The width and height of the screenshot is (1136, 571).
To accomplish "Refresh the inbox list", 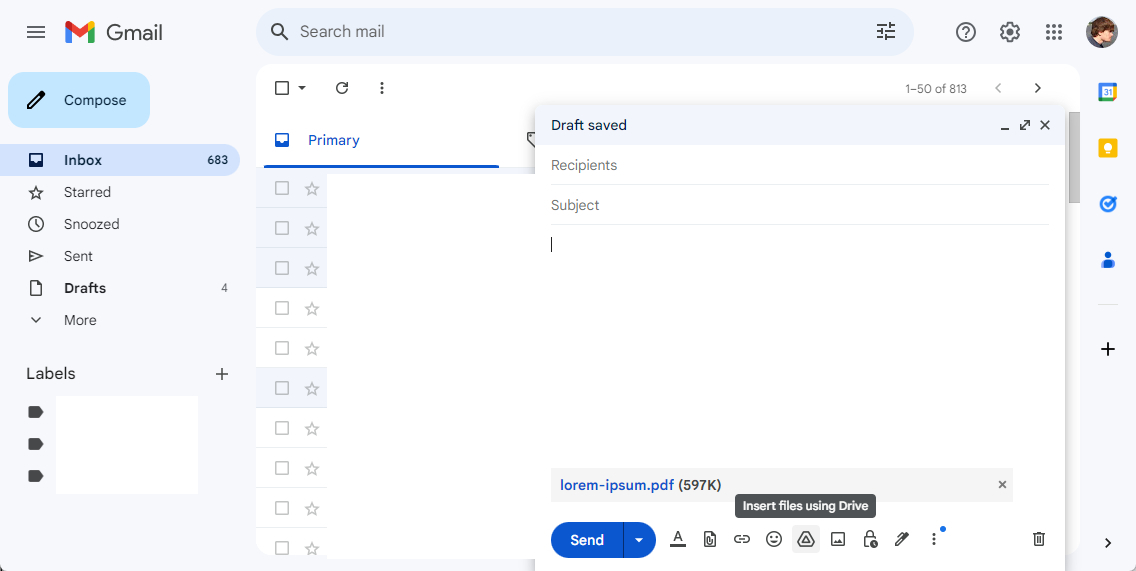I will coord(342,88).
